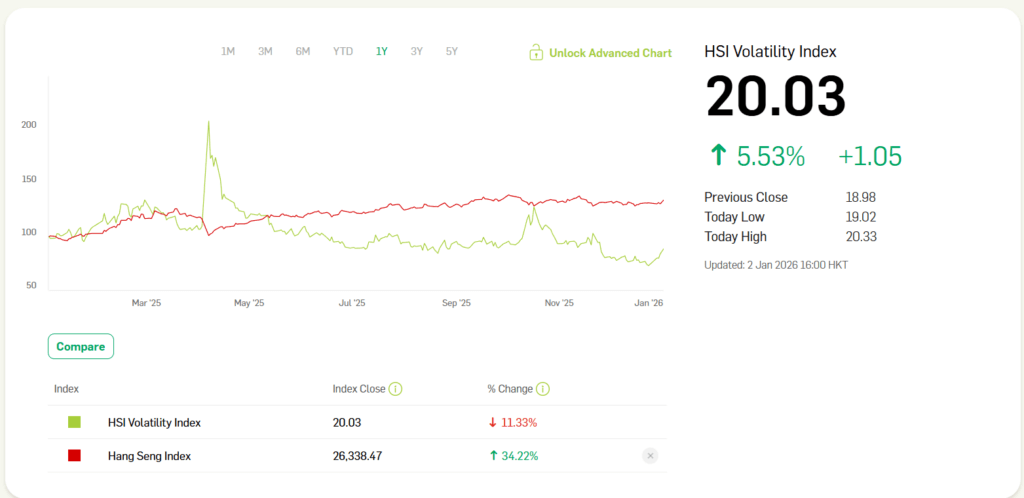The width and height of the screenshot is (1024, 498).
Task: Select the 3M time range
Action: click(x=265, y=51)
